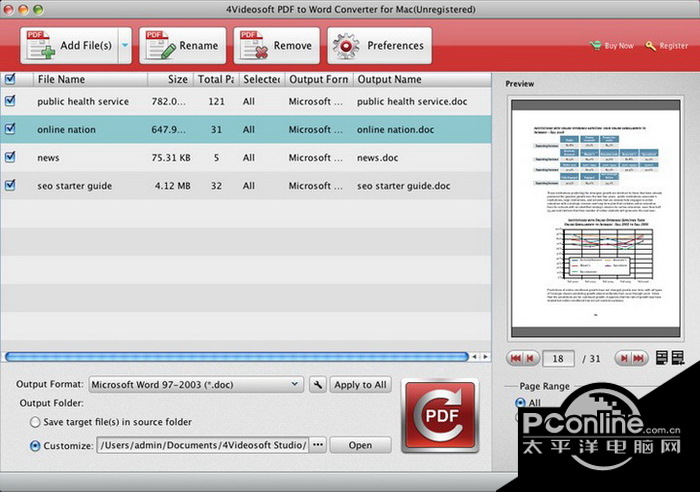This screenshot has height=492, width=700.
Task: Sort by the File Name column header
Action: [90, 79]
